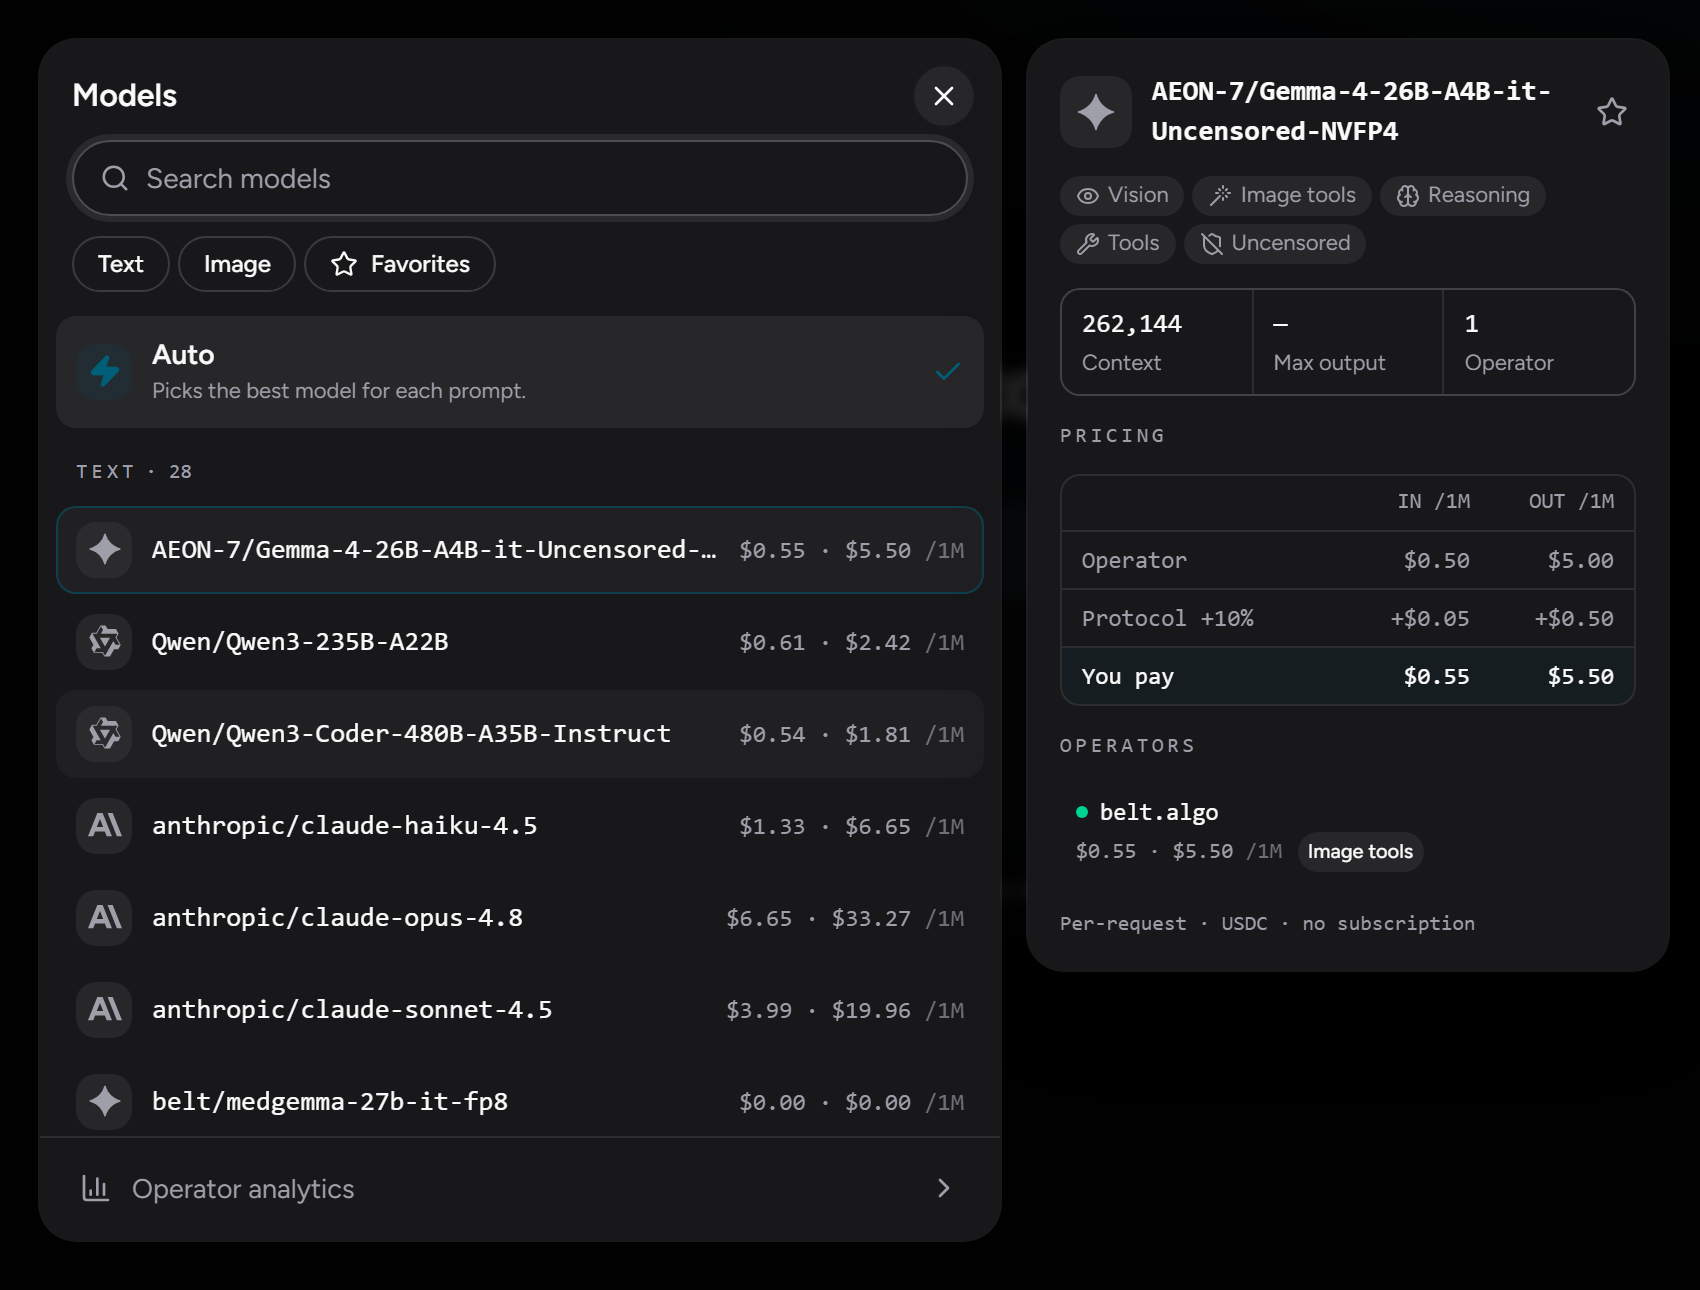Close the Models panel
The height and width of the screenshot is (1290, 1700).
pos(943,96)
